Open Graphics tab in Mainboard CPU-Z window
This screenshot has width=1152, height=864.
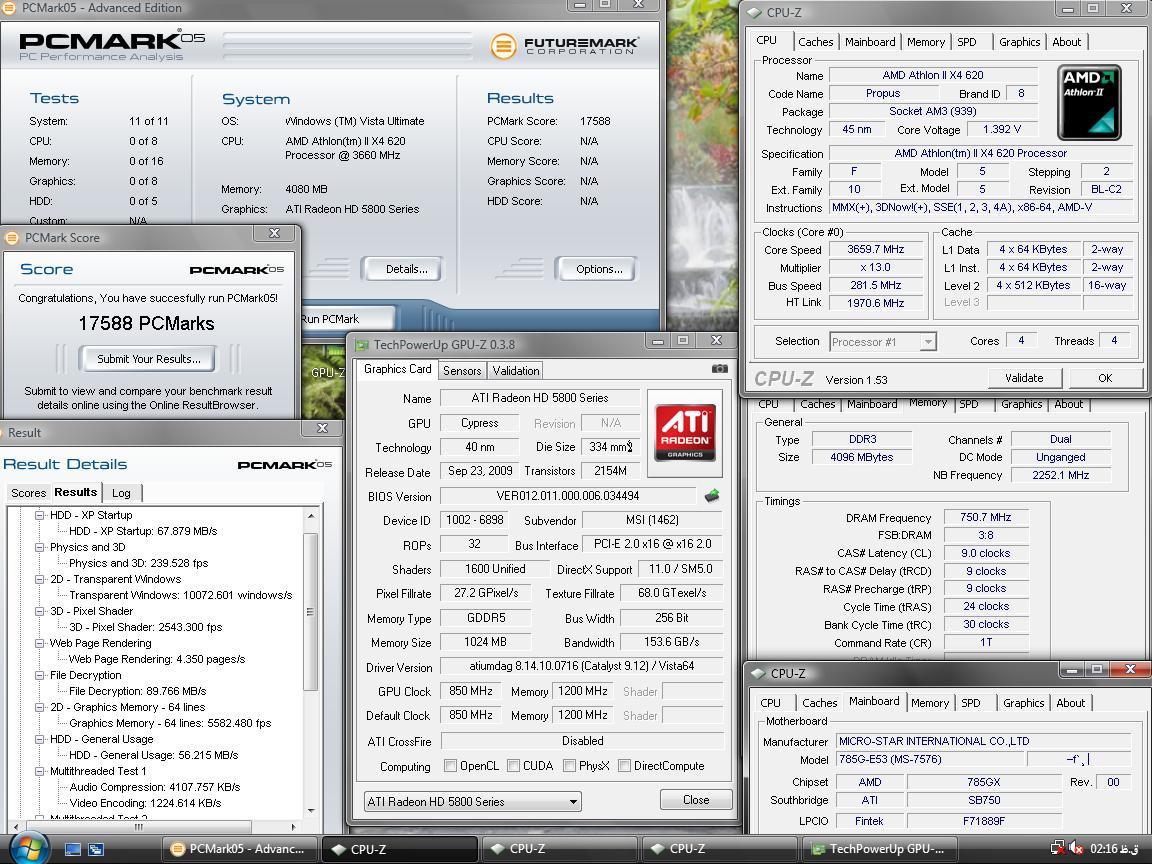[x=1023, y=703]
